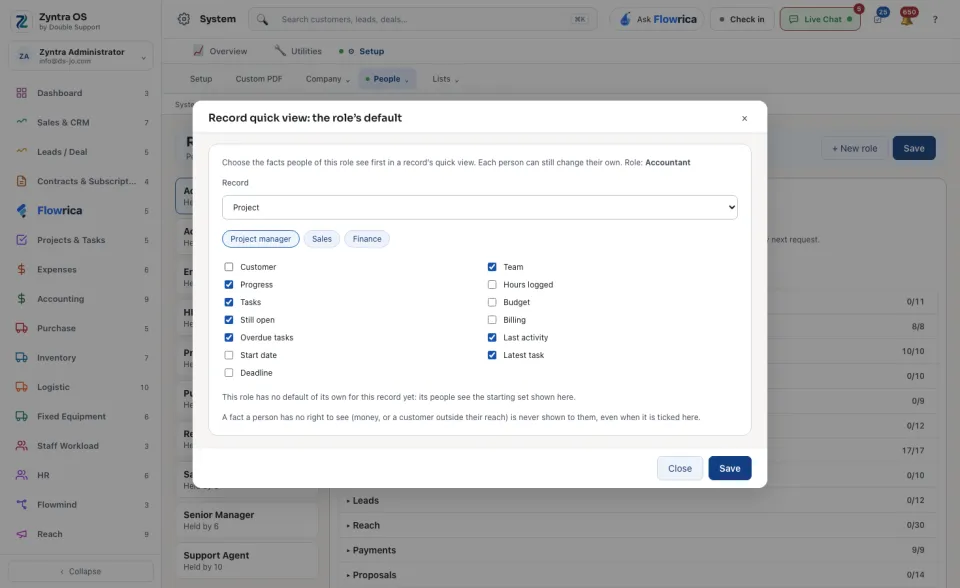Screen dimensions: 960x588
Task: Expand the Lists menu dropdown
Action: (x=445, y=79)
